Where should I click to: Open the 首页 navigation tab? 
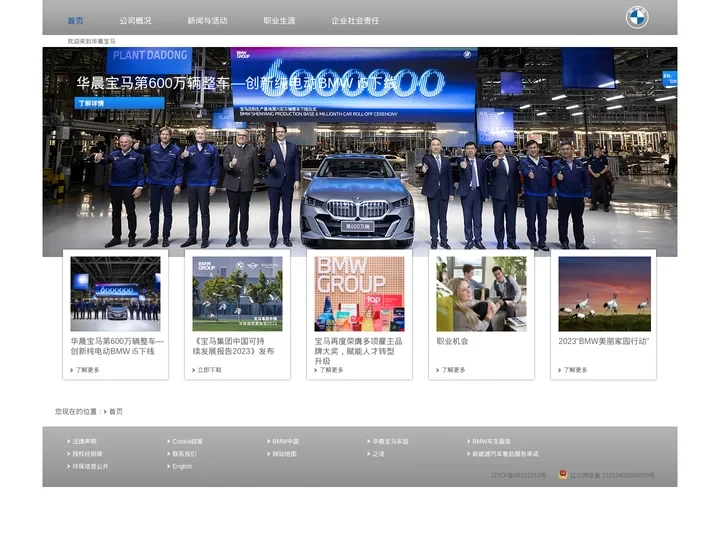(75, 21)
